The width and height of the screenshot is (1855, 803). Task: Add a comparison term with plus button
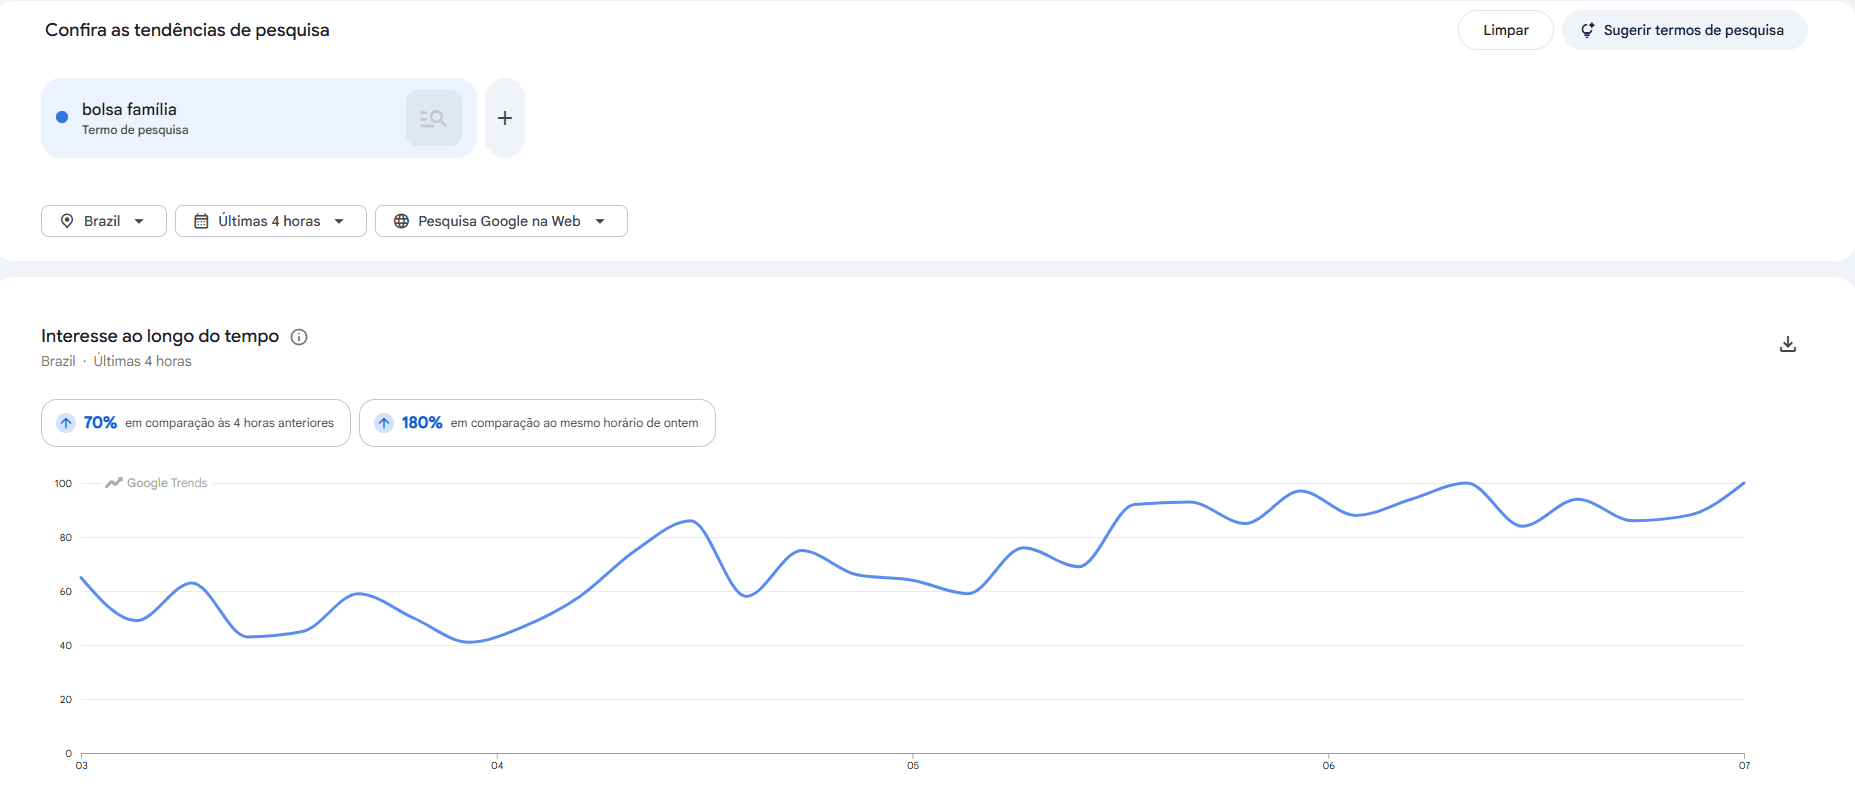click(x=505, y=118)
